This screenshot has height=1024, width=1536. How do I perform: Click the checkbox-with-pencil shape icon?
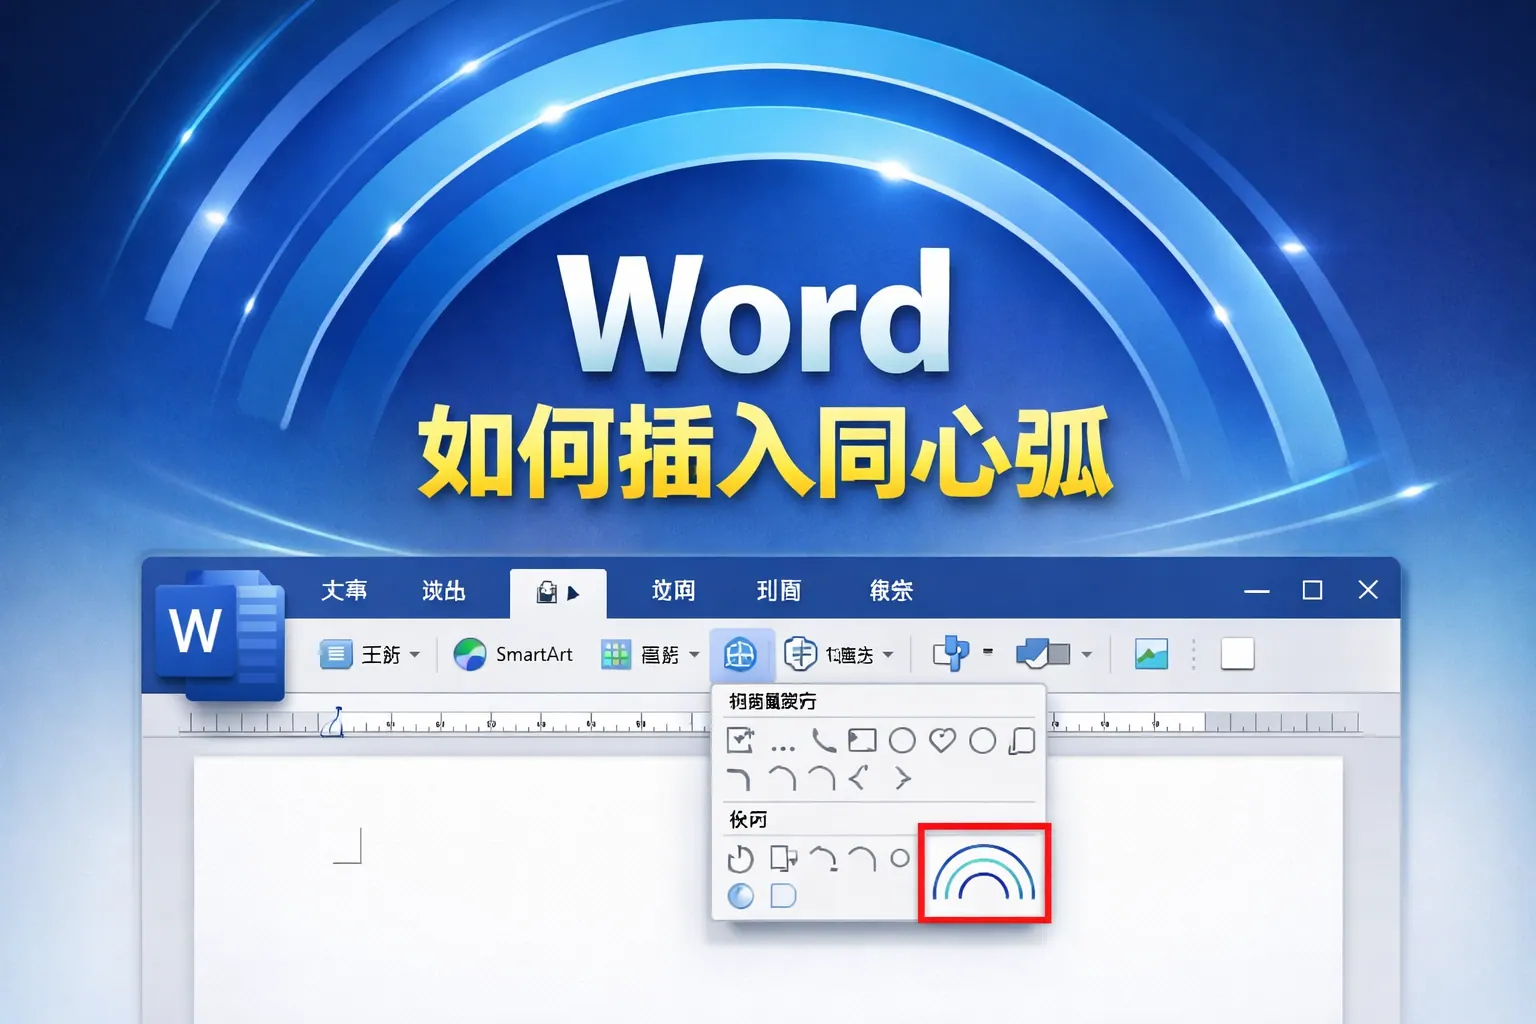click(x=740, y=740)
